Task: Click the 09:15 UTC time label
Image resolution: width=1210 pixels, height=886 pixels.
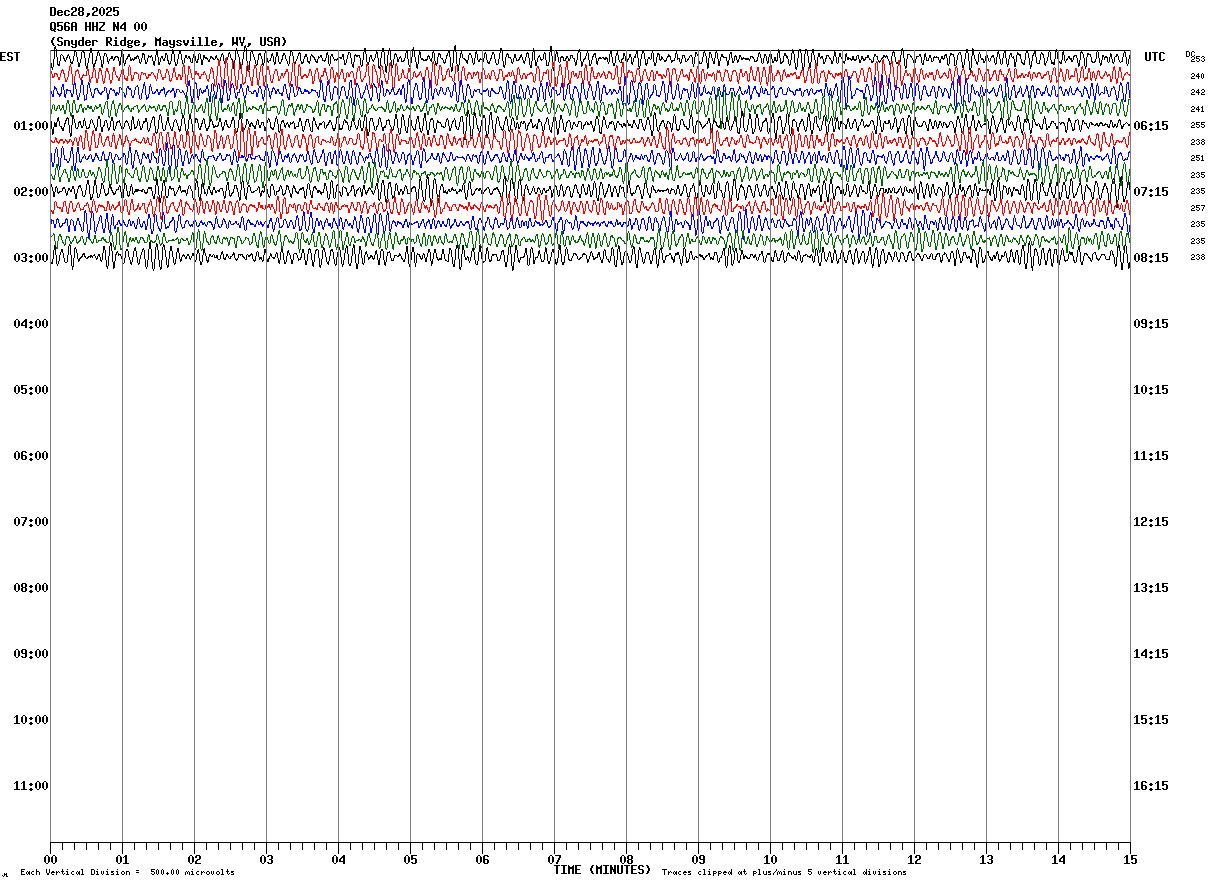Action: (1150, 324)
